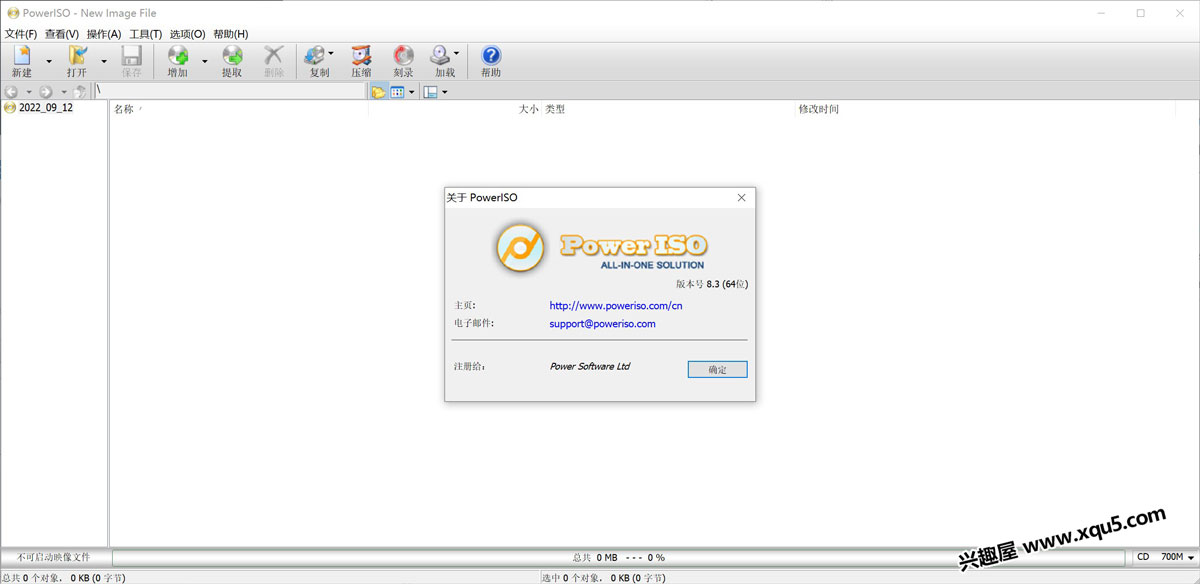Click the list view mode icon
This screenshot has height=584, width=1200.
click(397, 91)
